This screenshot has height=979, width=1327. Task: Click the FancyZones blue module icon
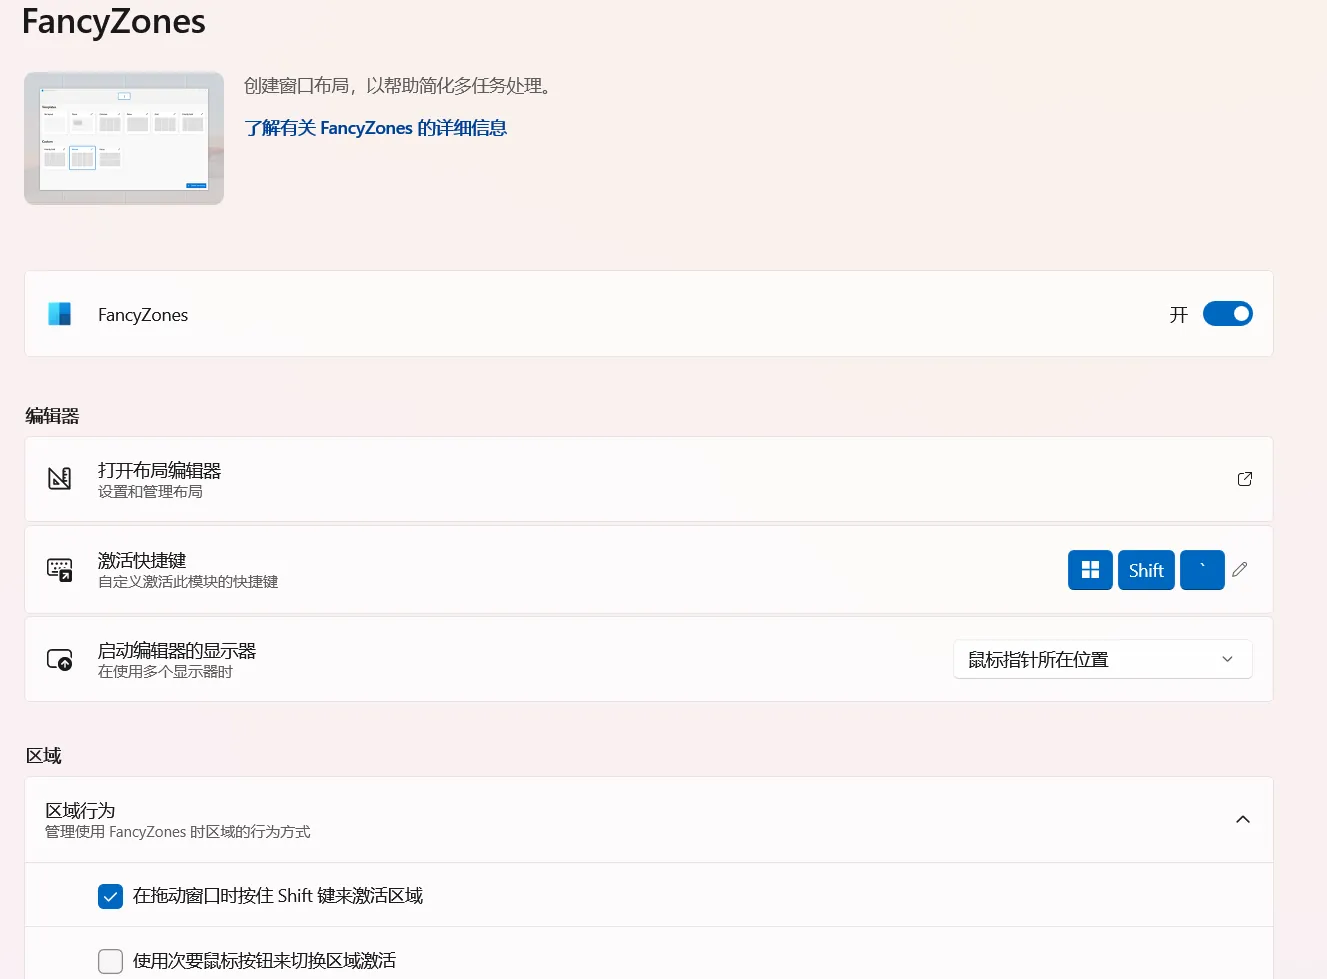point(59,313)
